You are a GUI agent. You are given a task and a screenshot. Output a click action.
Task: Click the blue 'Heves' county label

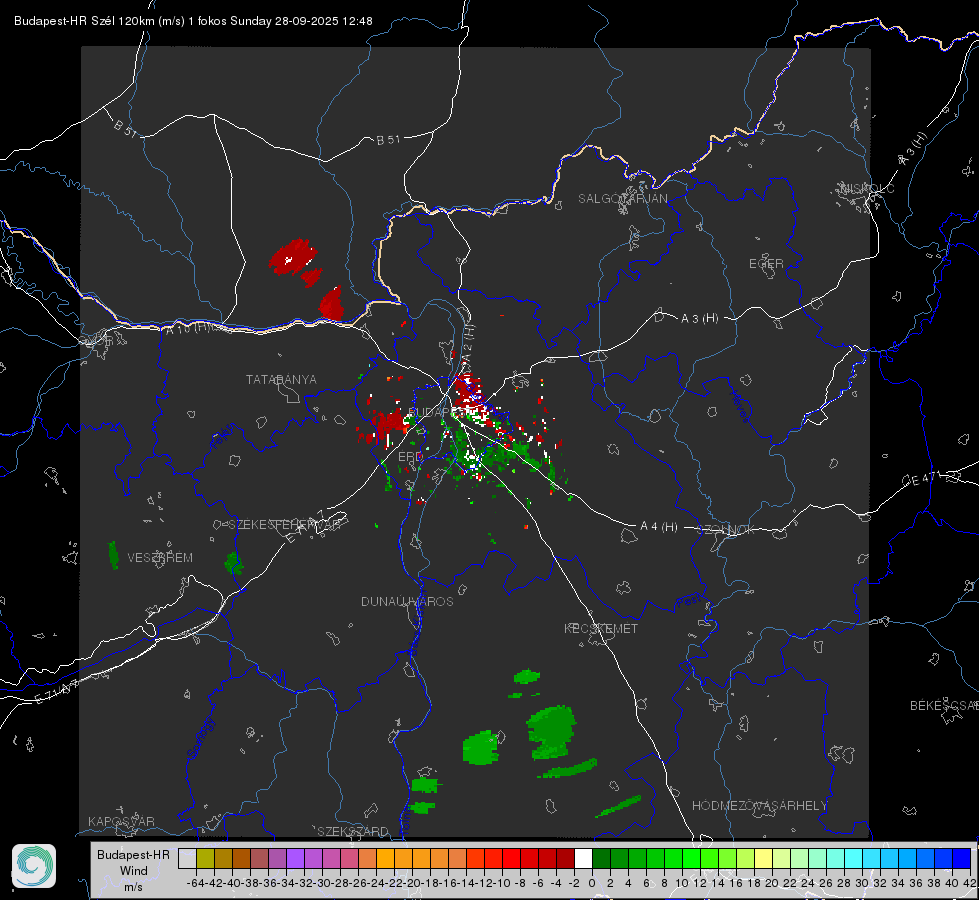(740, 407)
